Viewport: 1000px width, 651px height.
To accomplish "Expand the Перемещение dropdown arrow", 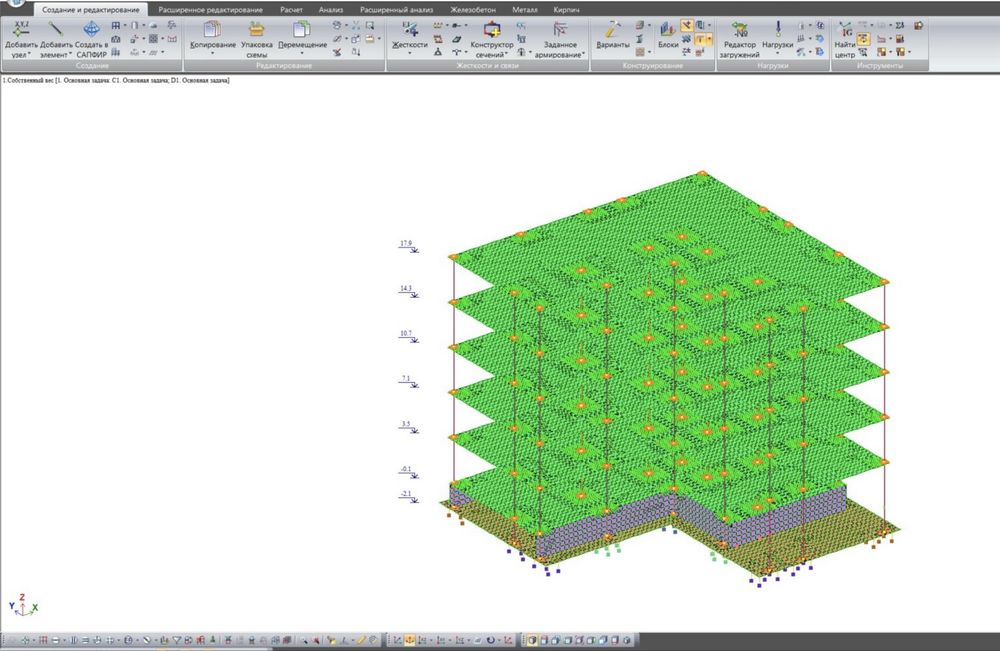I will coord(302,54).
